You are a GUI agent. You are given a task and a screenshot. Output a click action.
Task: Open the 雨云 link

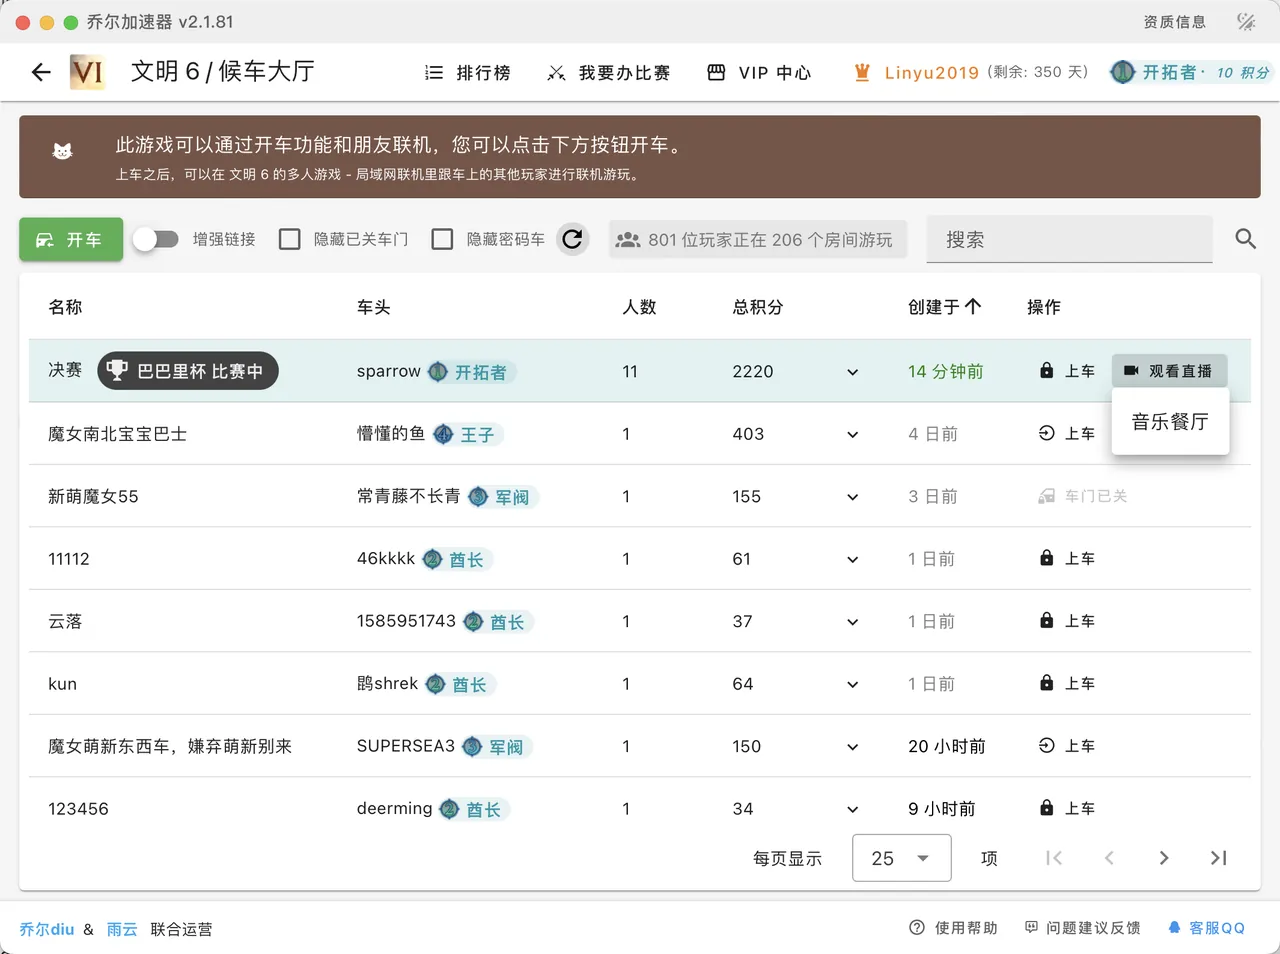pos(122,929)
